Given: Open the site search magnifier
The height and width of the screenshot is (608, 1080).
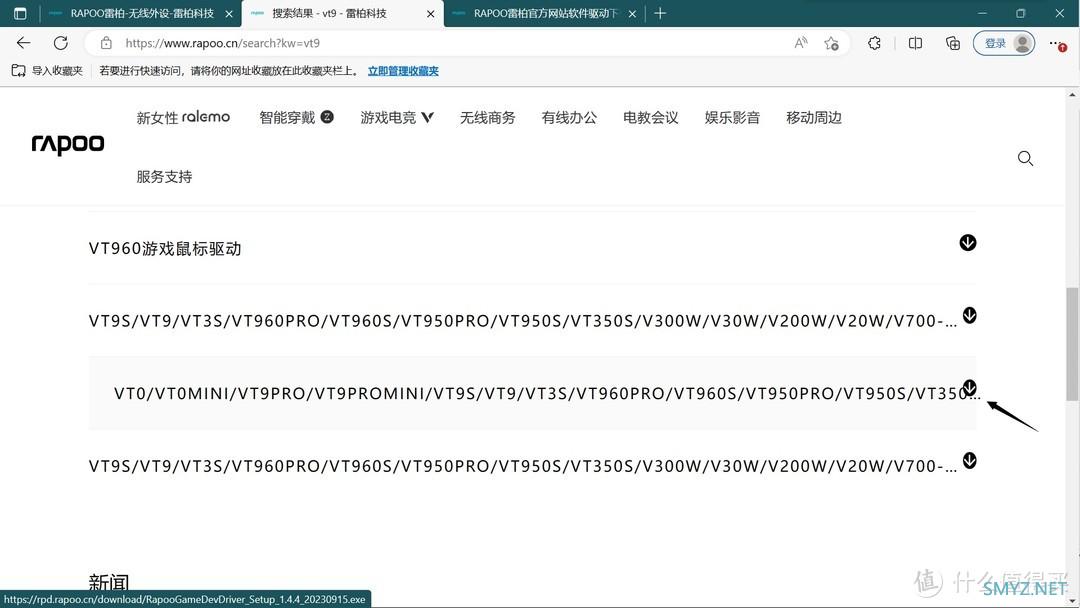Looking at the screenshot, I should click(1025, 158).
